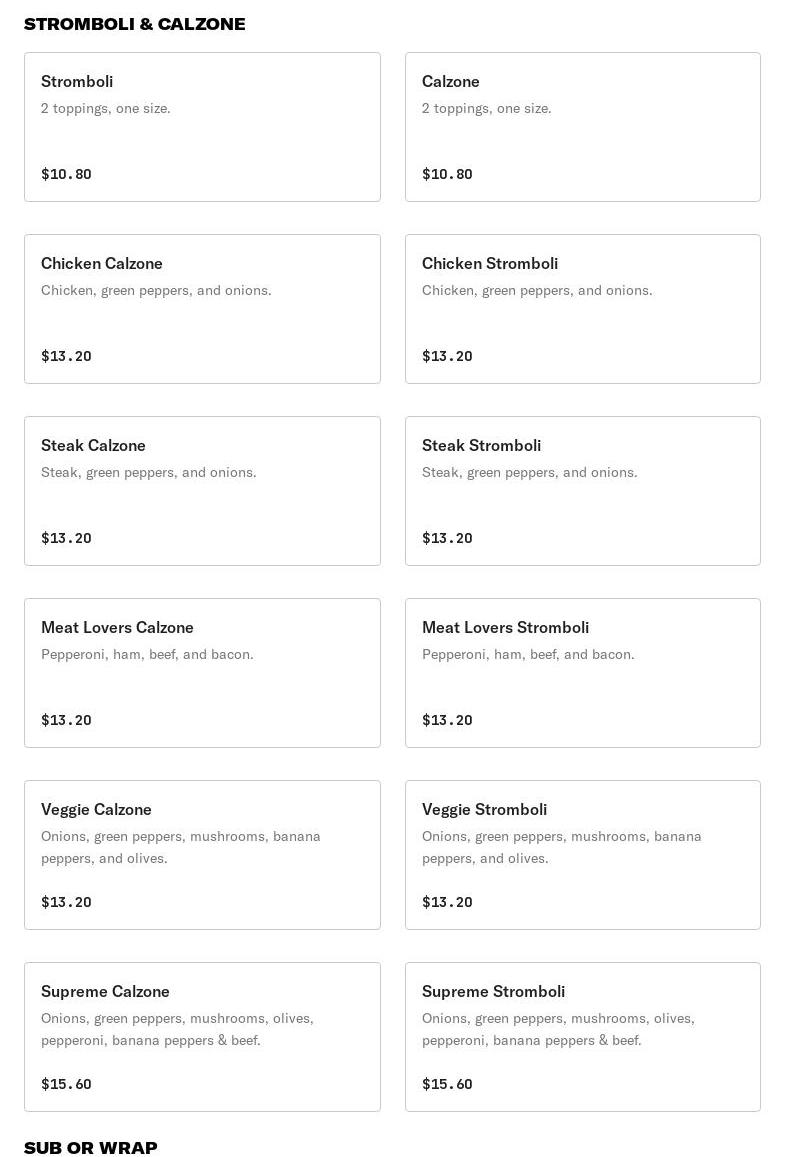Click the Stromboli & Calzone section heading
Screen dimensions: 785x1157
click(135, 24)
